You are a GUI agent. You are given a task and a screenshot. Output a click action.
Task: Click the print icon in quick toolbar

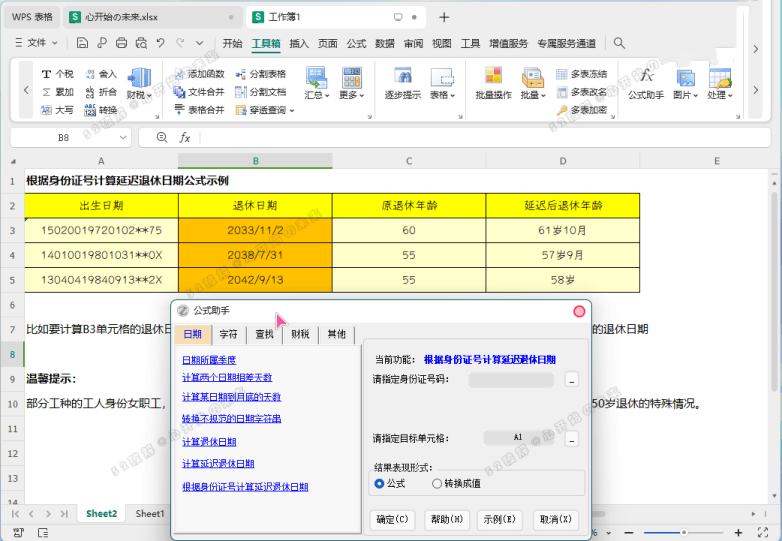[x=121, y=43]
